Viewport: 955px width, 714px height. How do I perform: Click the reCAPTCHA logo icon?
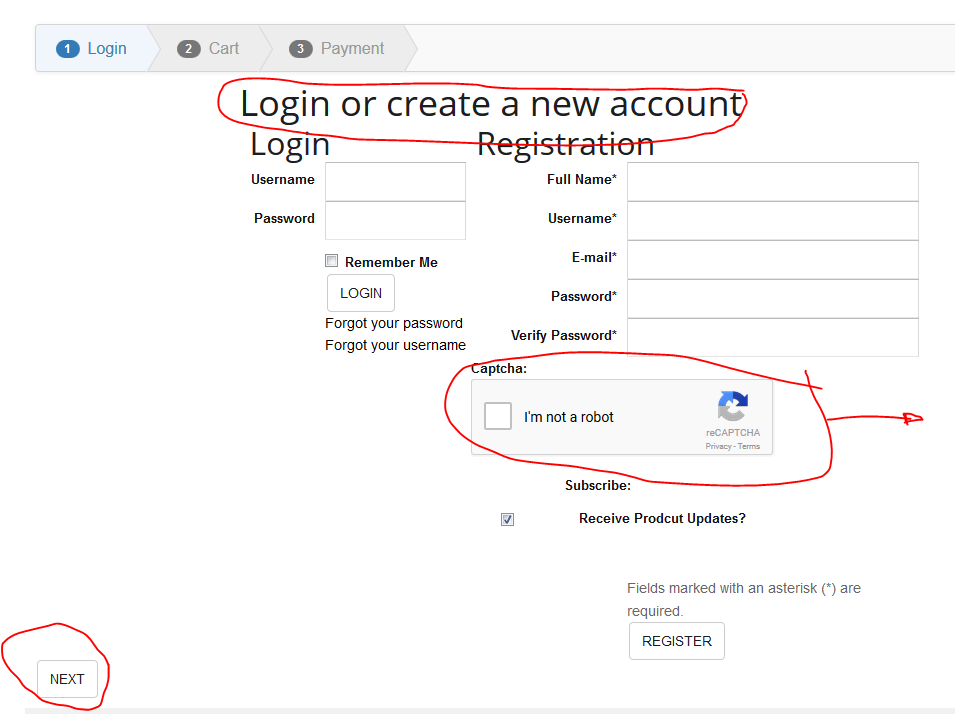click(x=732, y=407)
